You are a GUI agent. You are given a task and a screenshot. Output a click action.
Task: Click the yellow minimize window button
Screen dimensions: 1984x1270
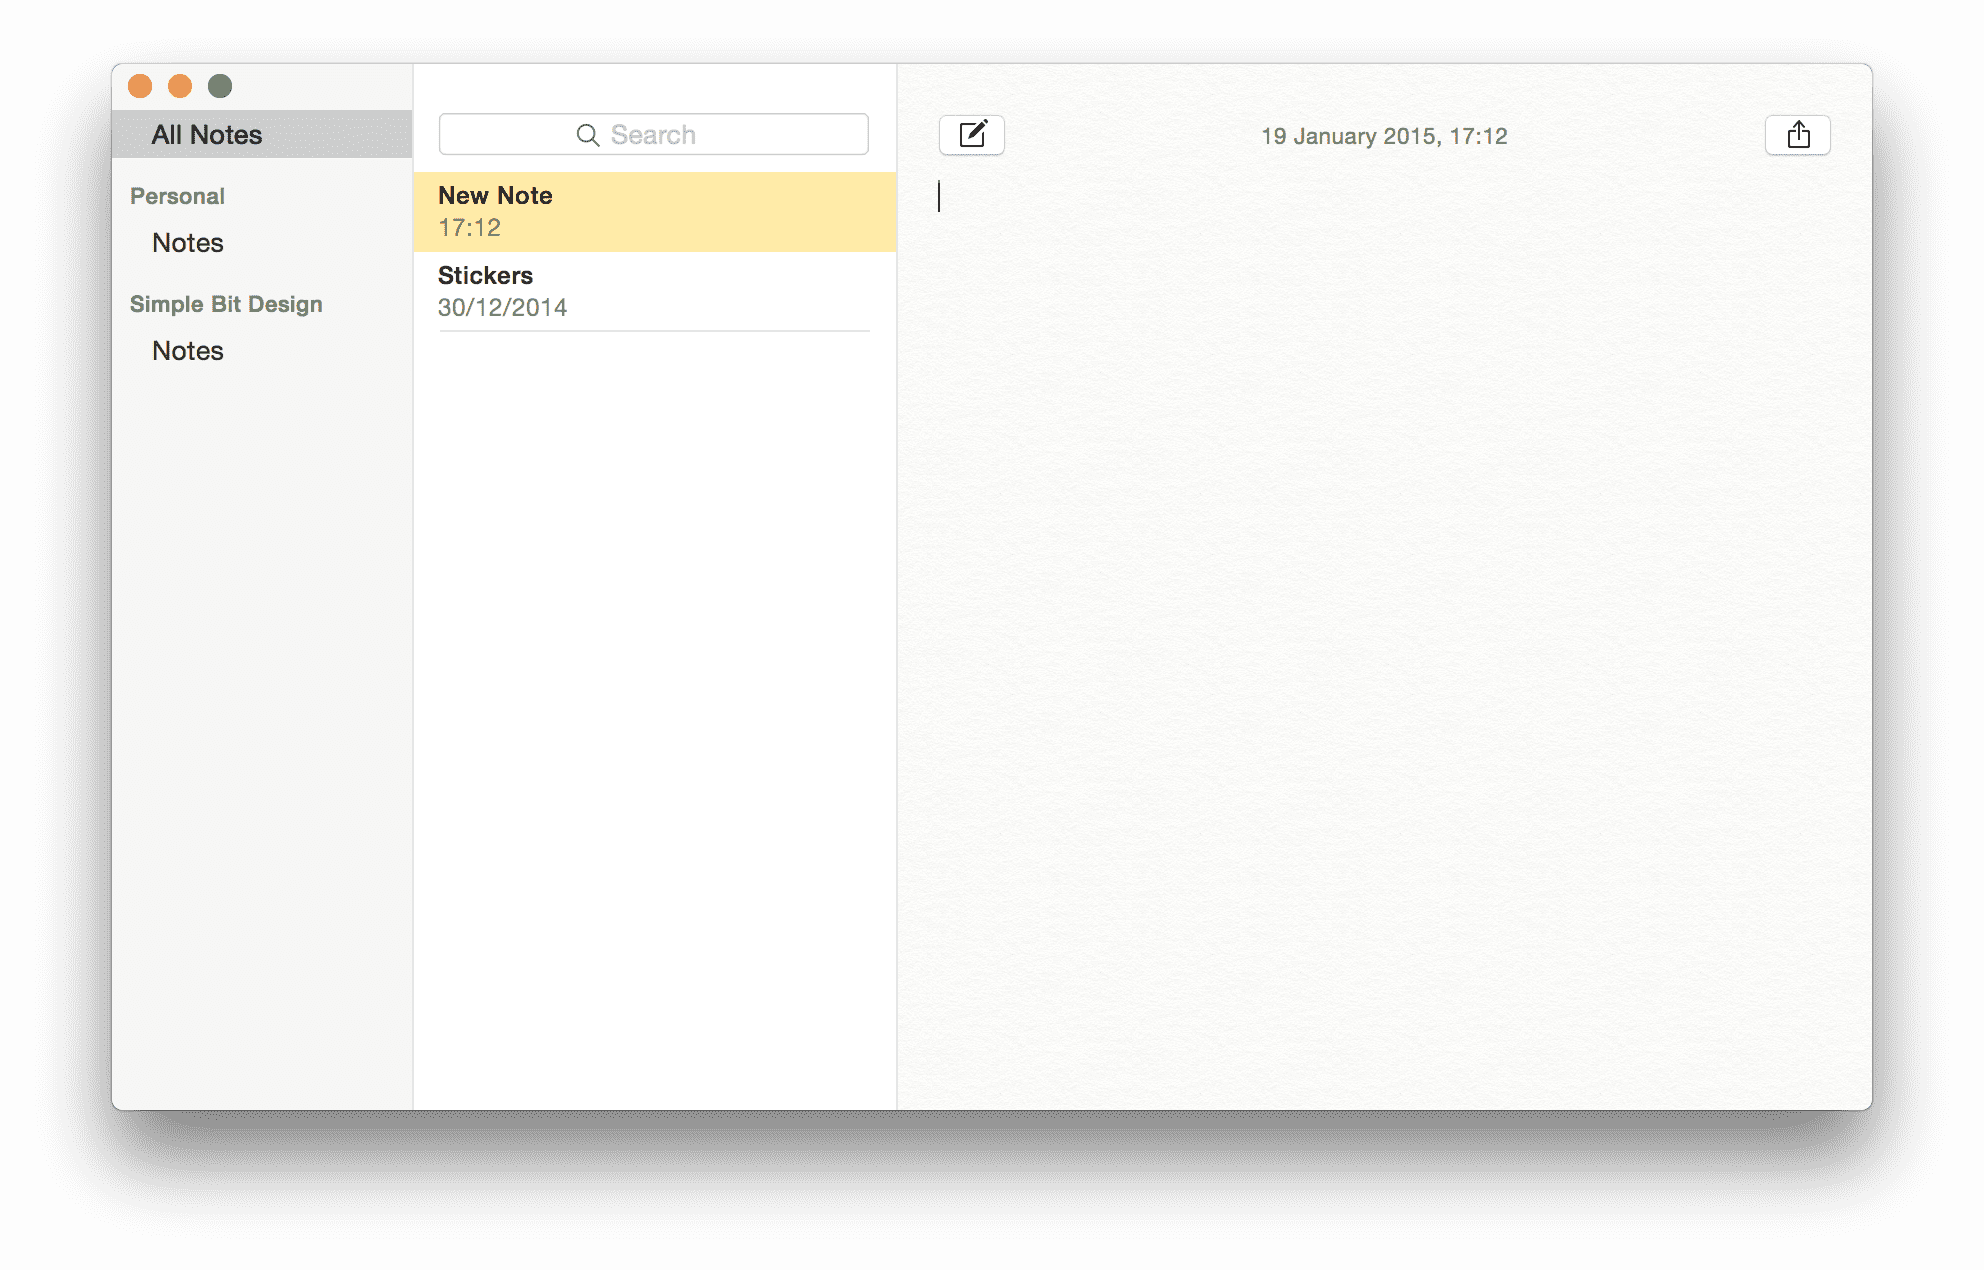180,86
